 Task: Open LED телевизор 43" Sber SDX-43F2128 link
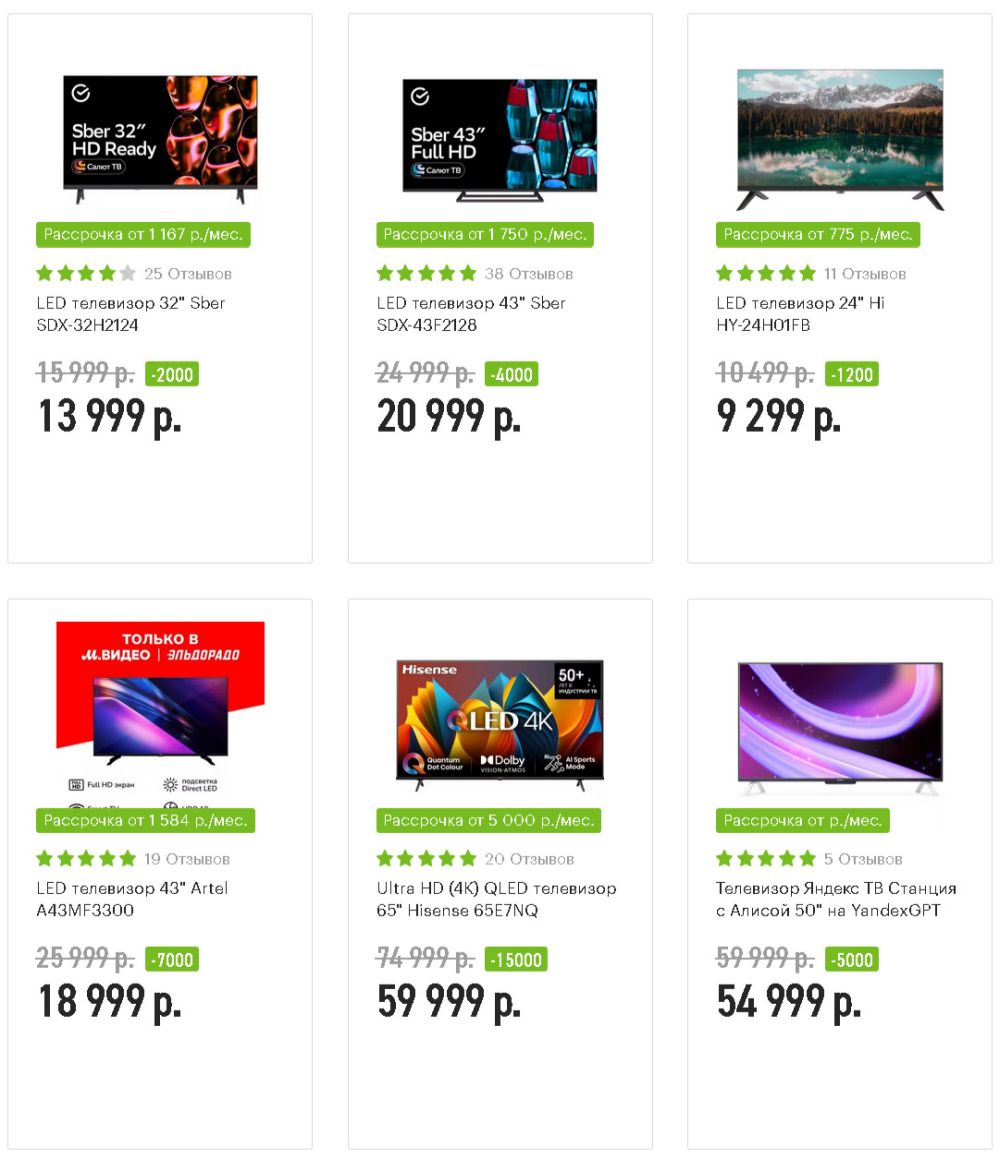click(471, 314)
